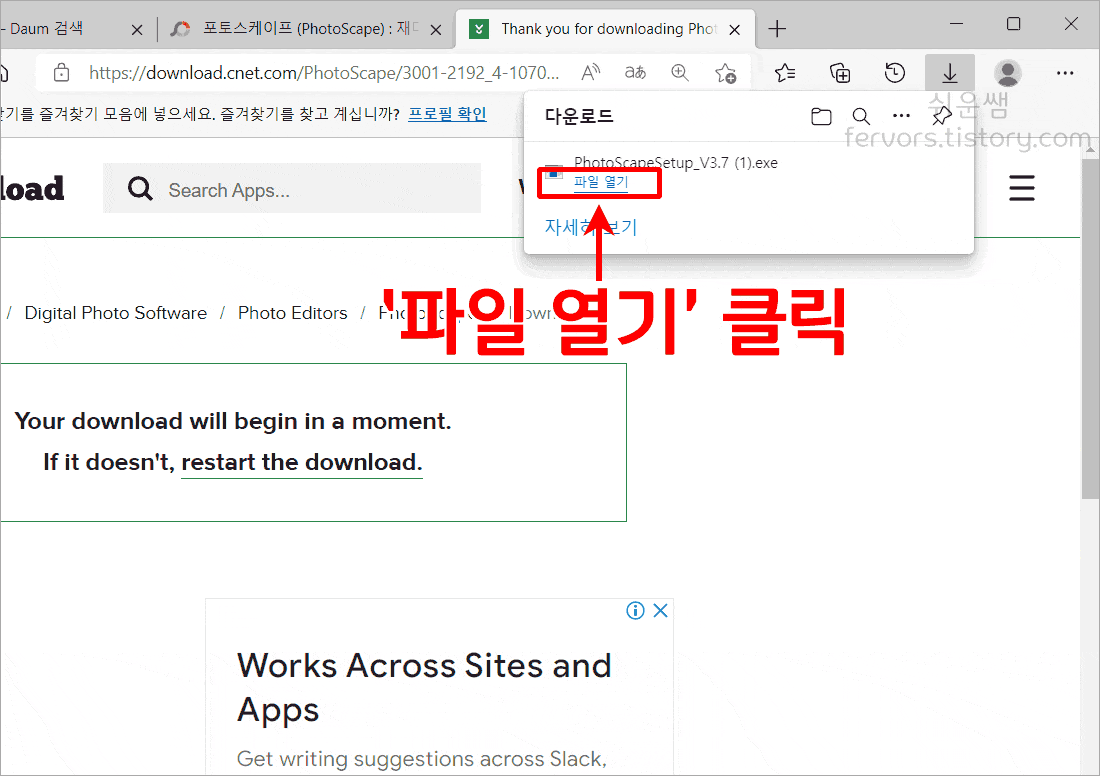Open the hamburger menu on the page
Viewport: 1100px width, 776px height.
[x=1021, y=188]
